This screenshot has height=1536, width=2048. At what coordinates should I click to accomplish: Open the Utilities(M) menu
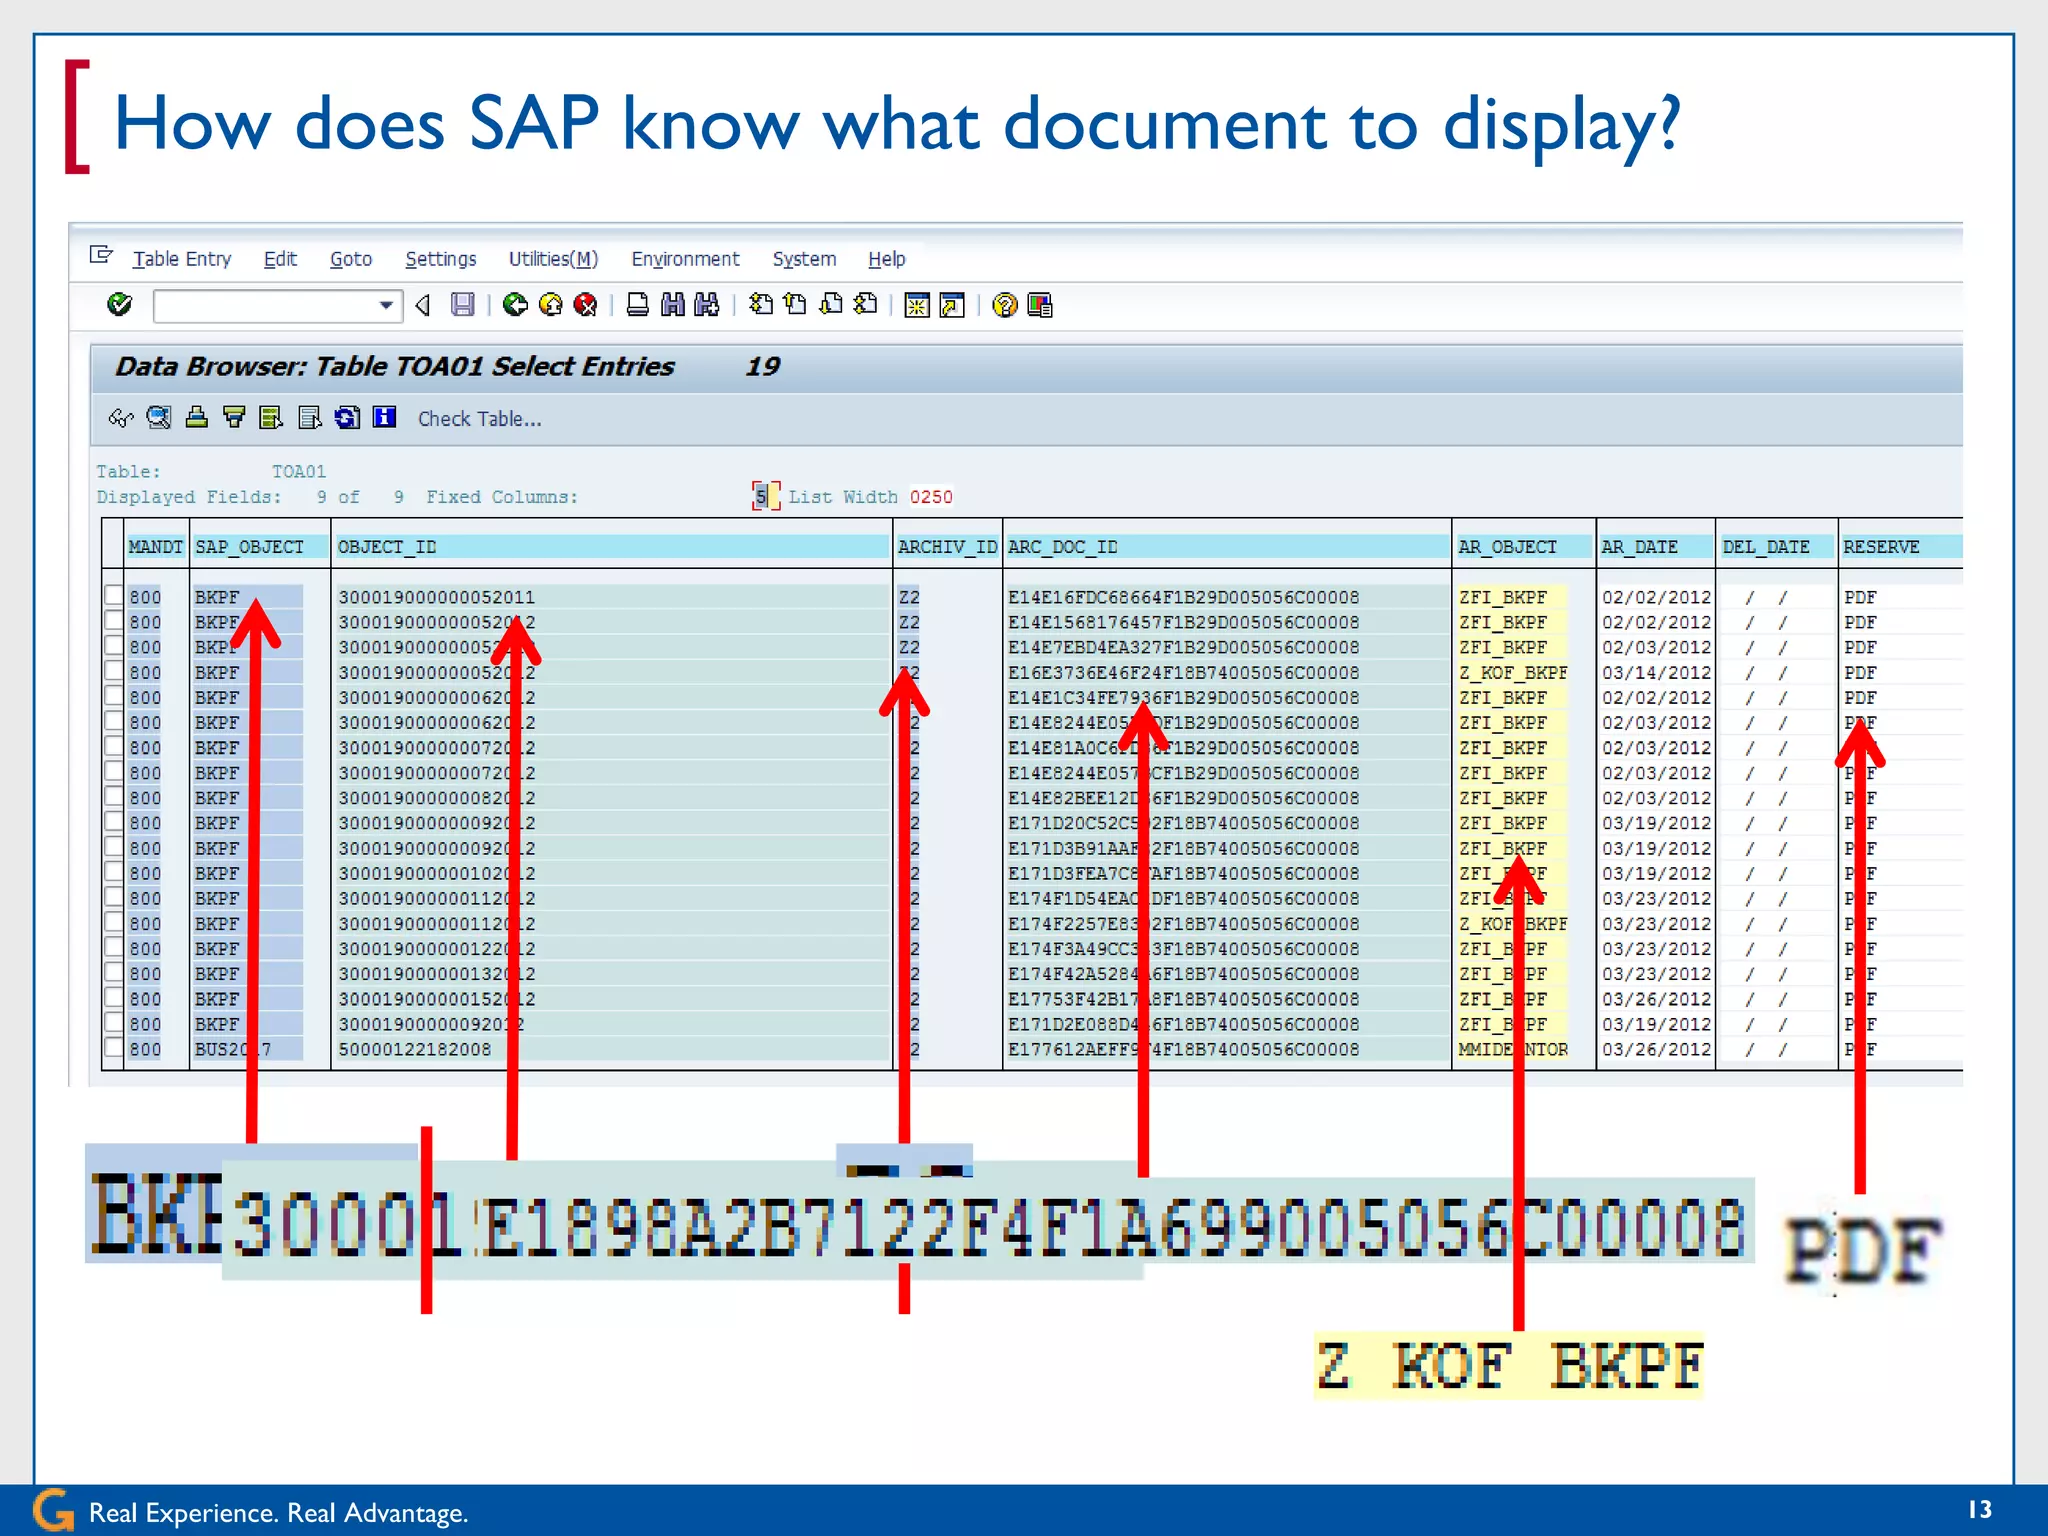(553, 259)
